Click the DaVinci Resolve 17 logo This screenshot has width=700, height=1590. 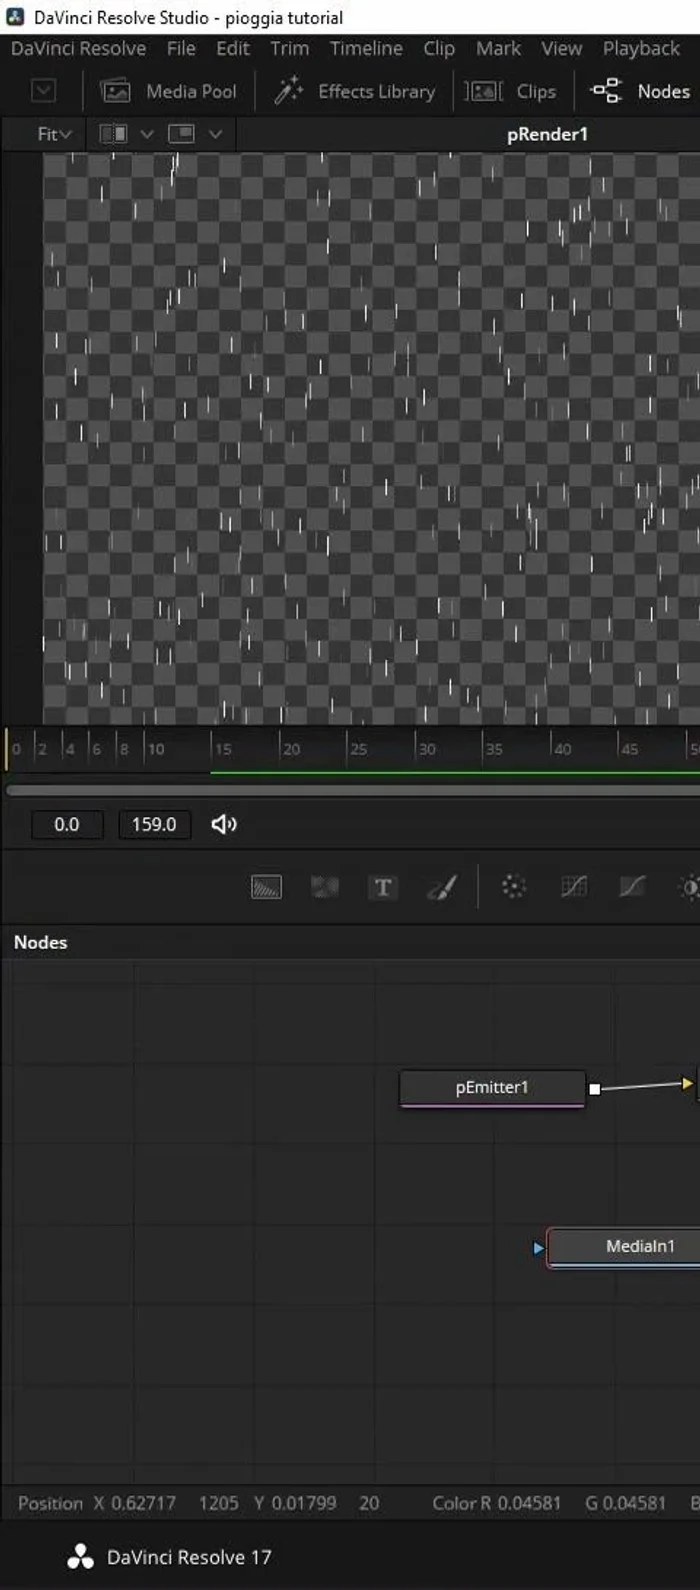pyautogui.click(x=80, y=1557)
